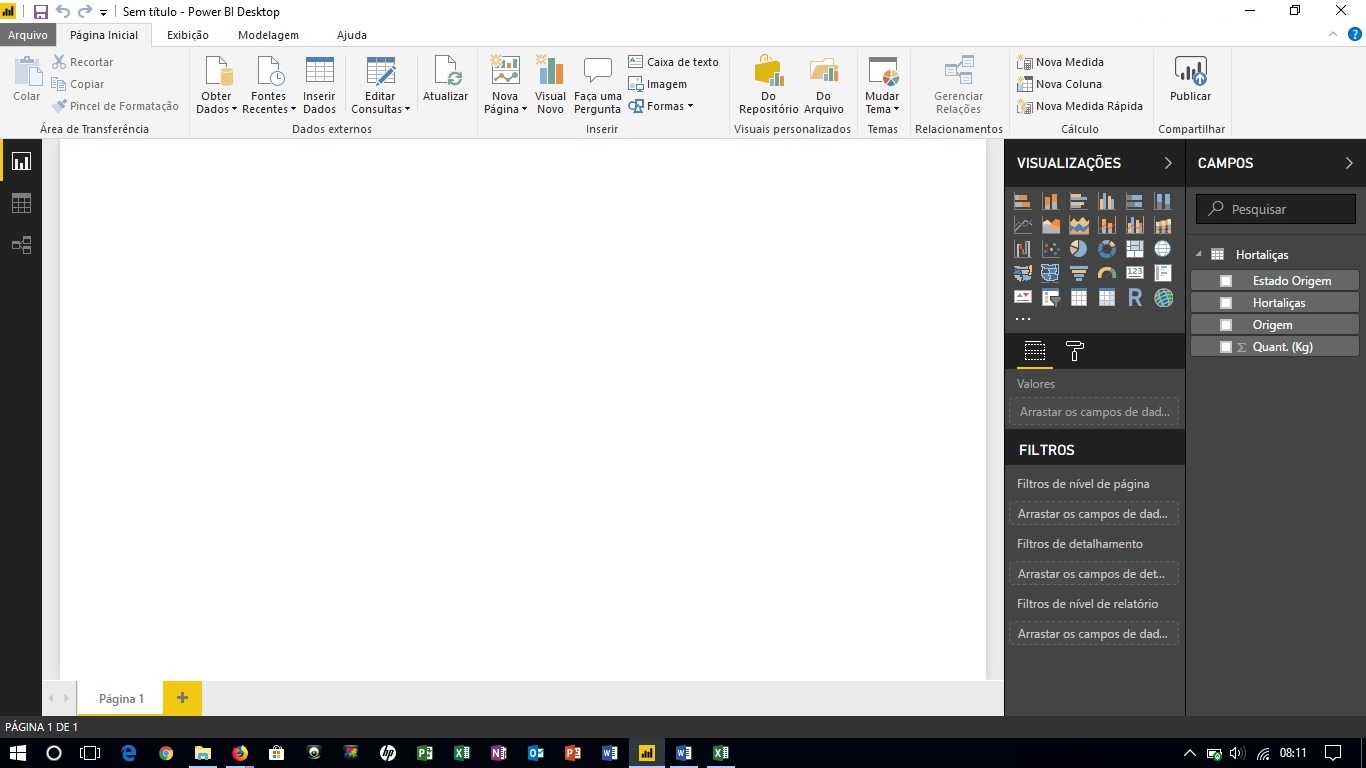Image resolution: width=1366 pixels, height=768 pixels.
Task: Check the Origem field checkbox
Action: (1226, 324)
